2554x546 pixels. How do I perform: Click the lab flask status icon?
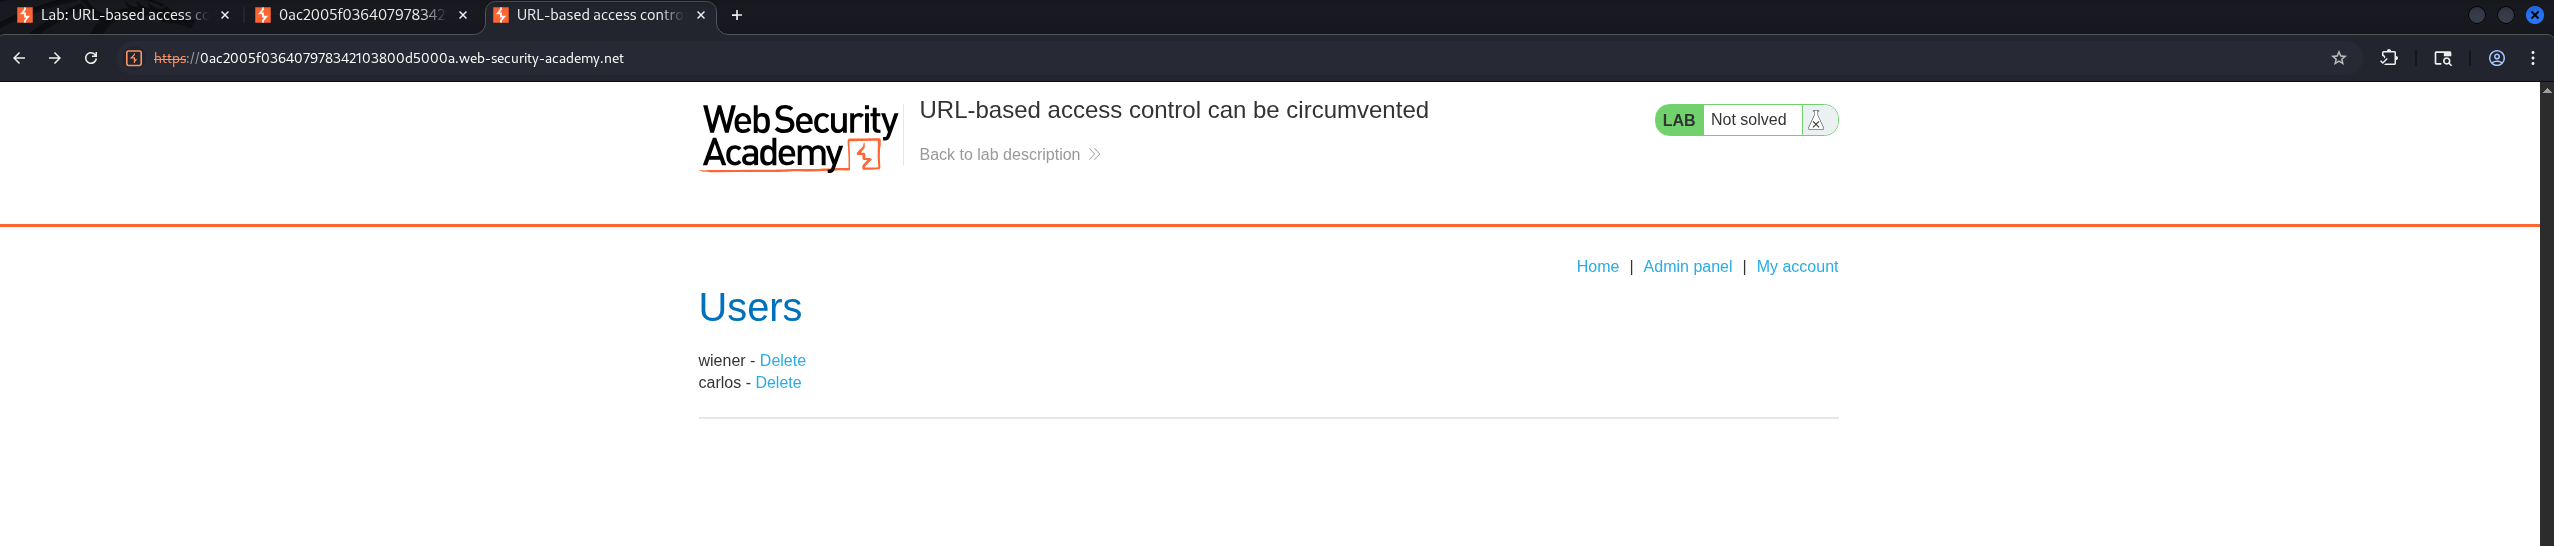pyautogui.click(x=1816, y=120)
